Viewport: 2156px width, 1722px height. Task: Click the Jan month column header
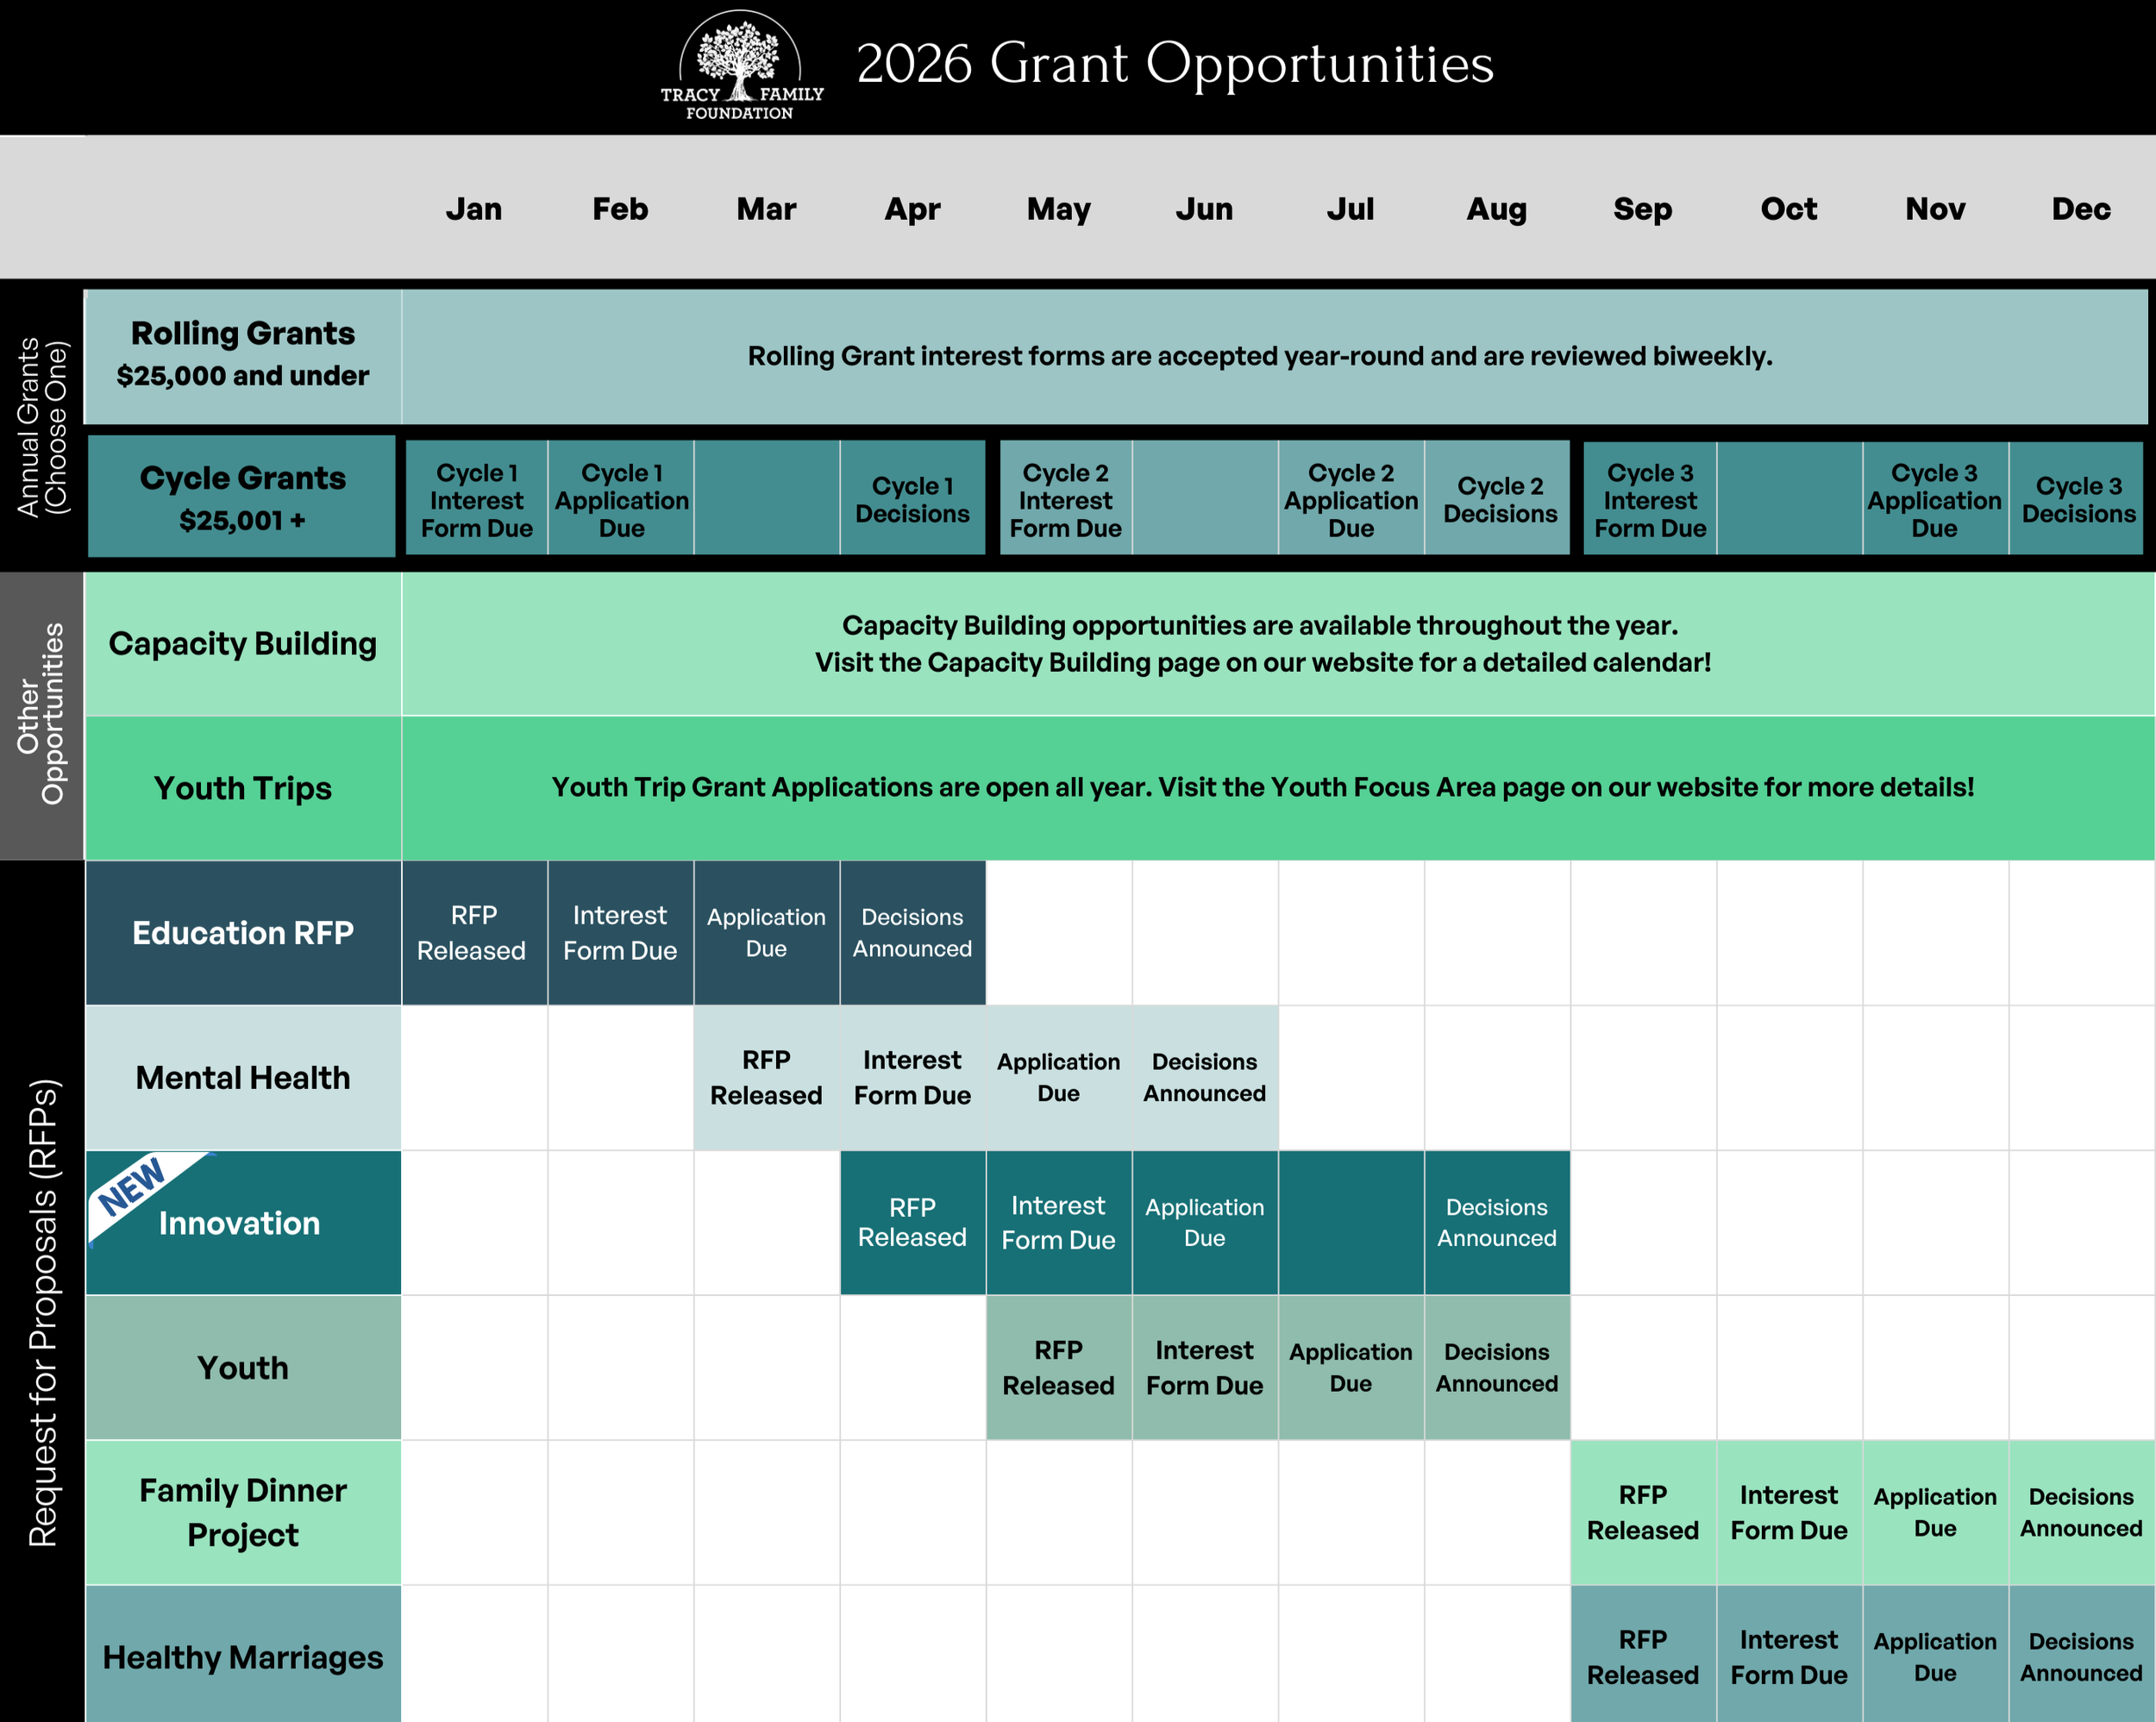pos(473,208)
